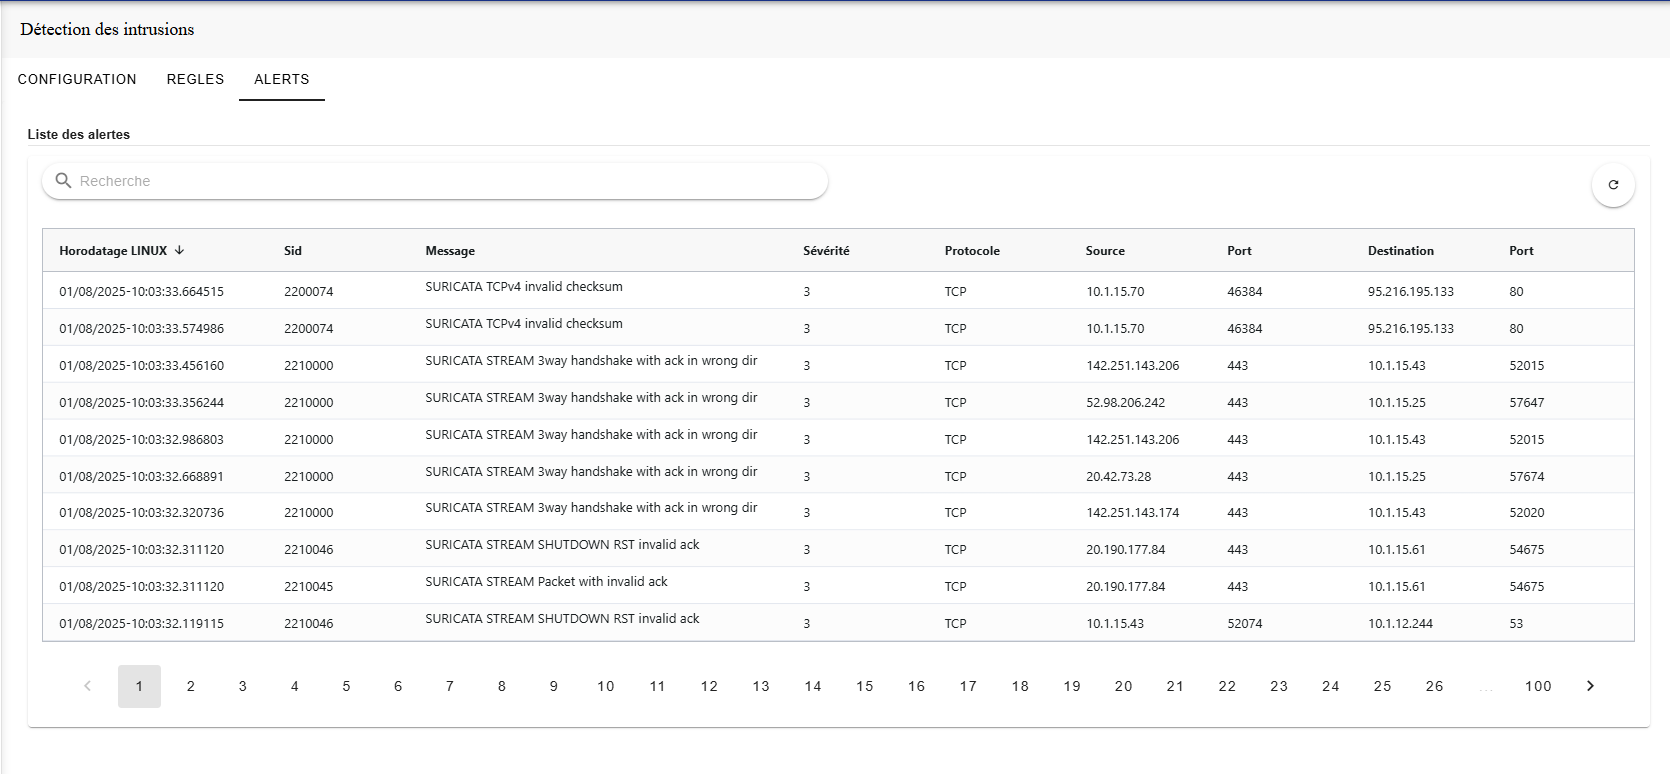Click destination port 52020
Image resolution: width=1670 pixels, height=774 pixels.
(1526, 513)
